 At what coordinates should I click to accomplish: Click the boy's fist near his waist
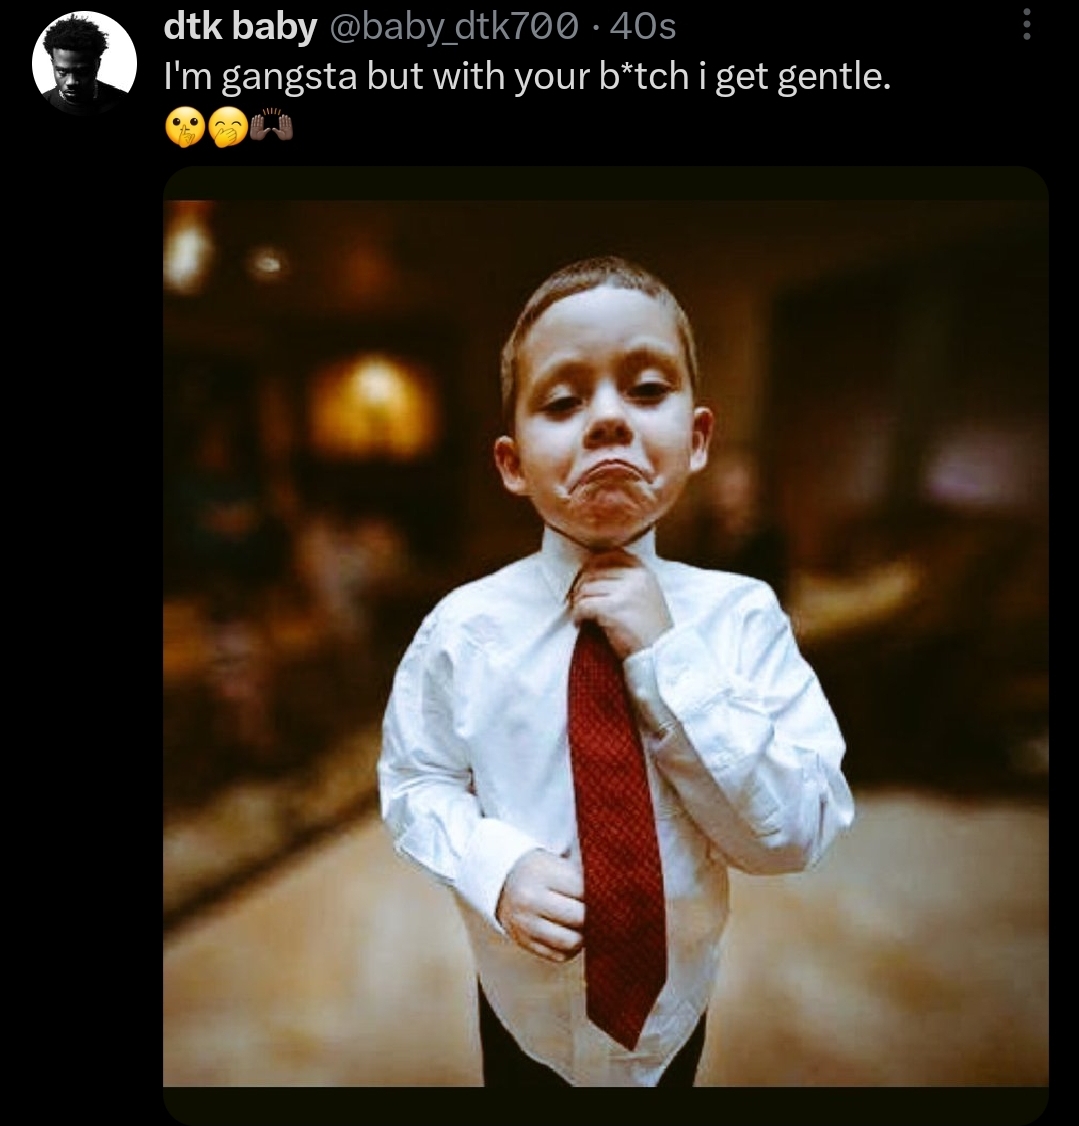pyautogui.click(x=540, y=905)
